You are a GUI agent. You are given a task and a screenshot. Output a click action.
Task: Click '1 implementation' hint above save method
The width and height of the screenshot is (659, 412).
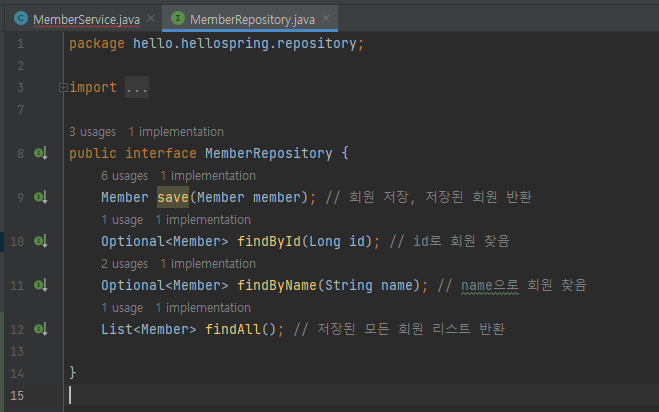point(208,176)
